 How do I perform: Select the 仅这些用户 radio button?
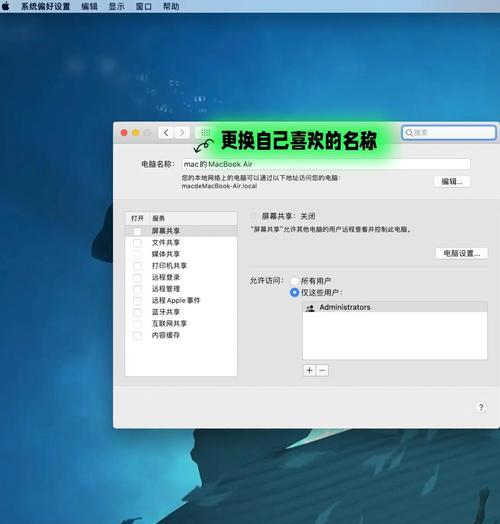294,292
